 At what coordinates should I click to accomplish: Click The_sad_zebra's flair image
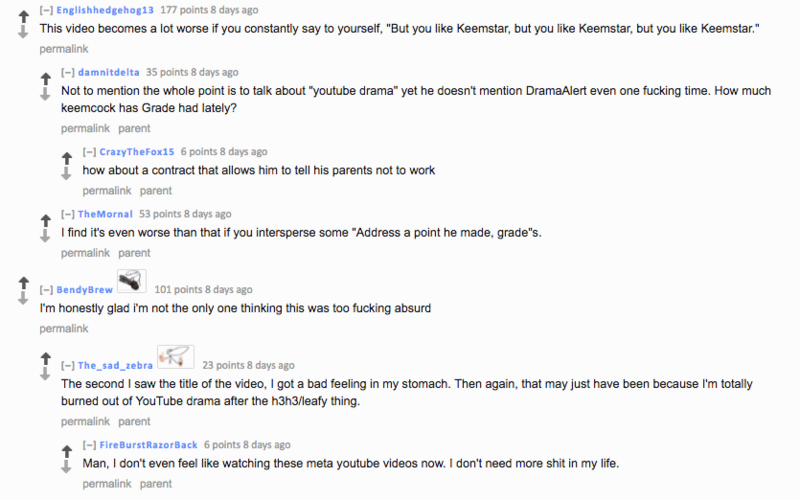(x=174, y=357)
